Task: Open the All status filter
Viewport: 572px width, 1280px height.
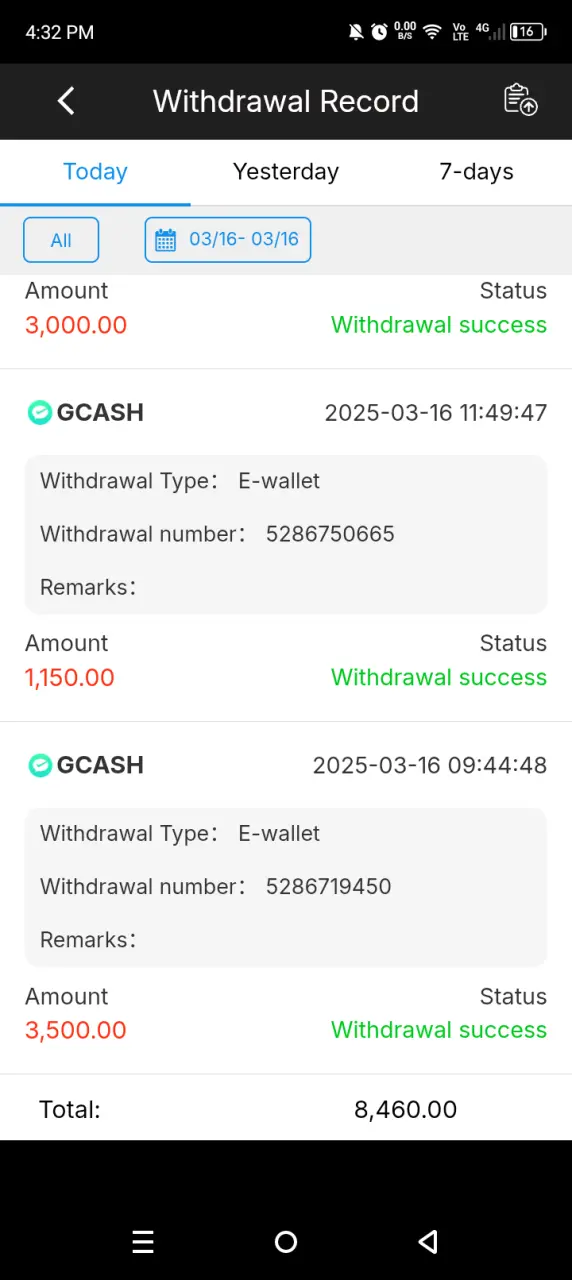Action: point(61,240)
